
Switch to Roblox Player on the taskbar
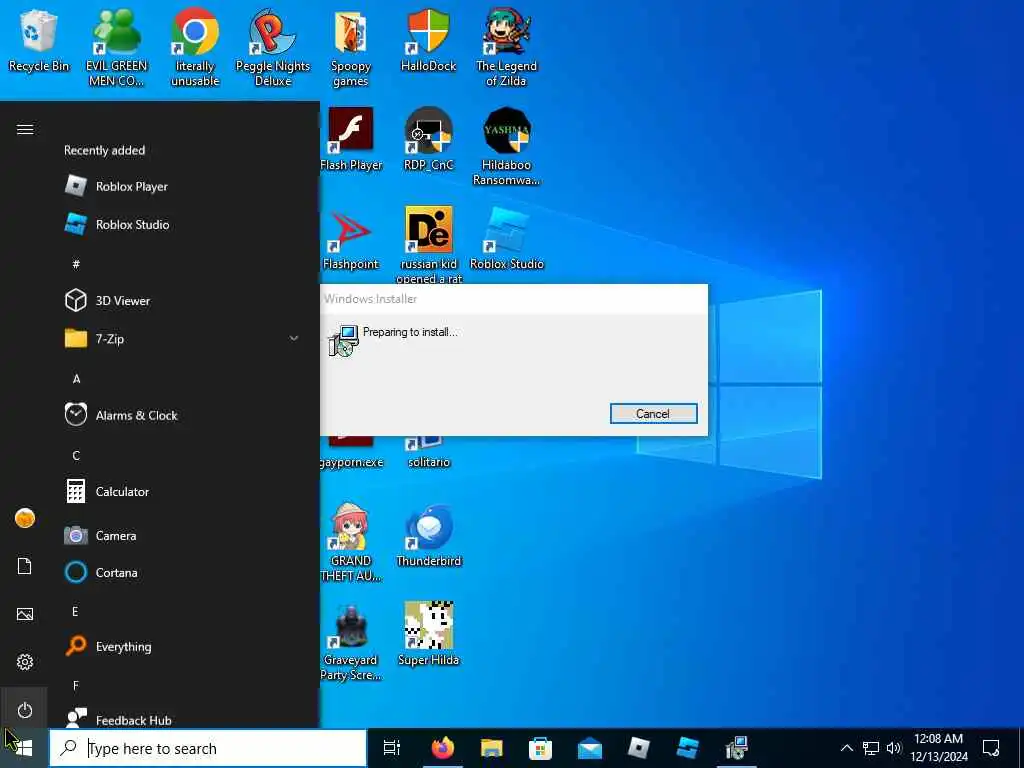pyautogui.click(x=639, y=748)
